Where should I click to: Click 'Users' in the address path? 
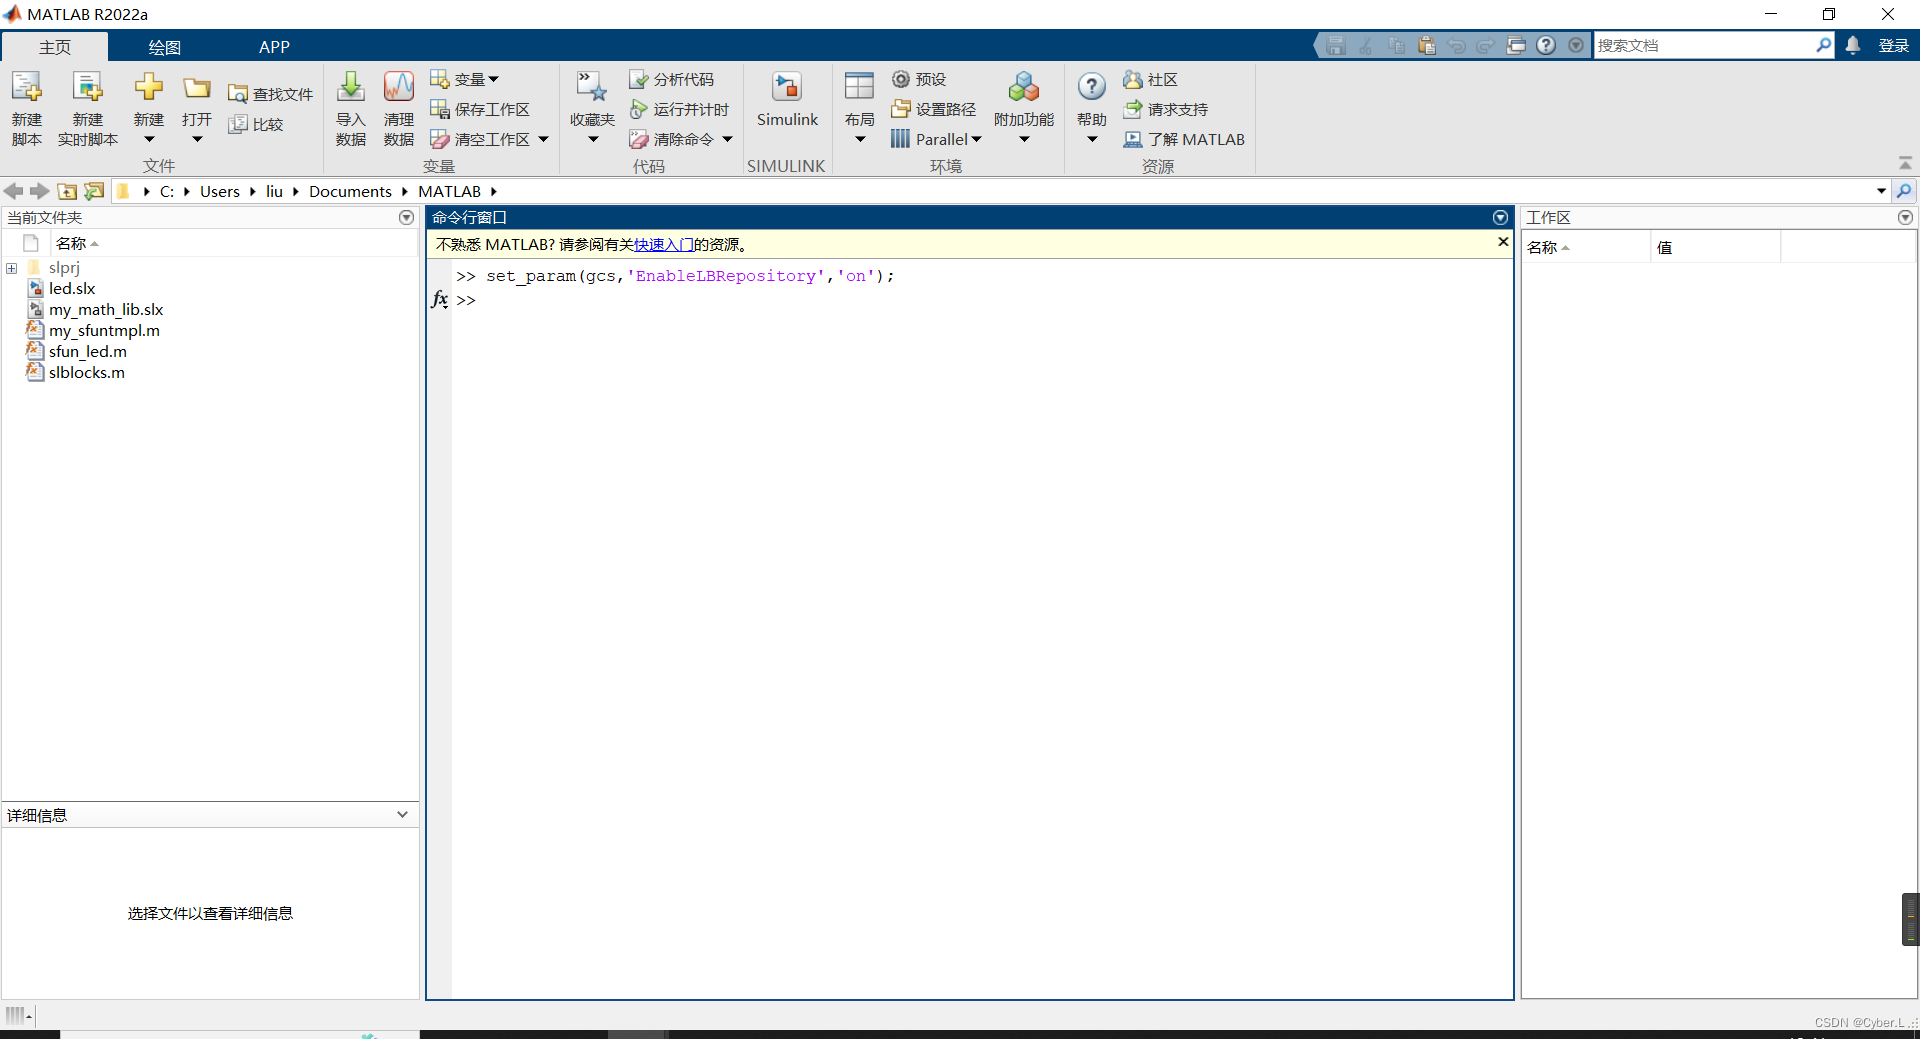click(x=220, y=191)
